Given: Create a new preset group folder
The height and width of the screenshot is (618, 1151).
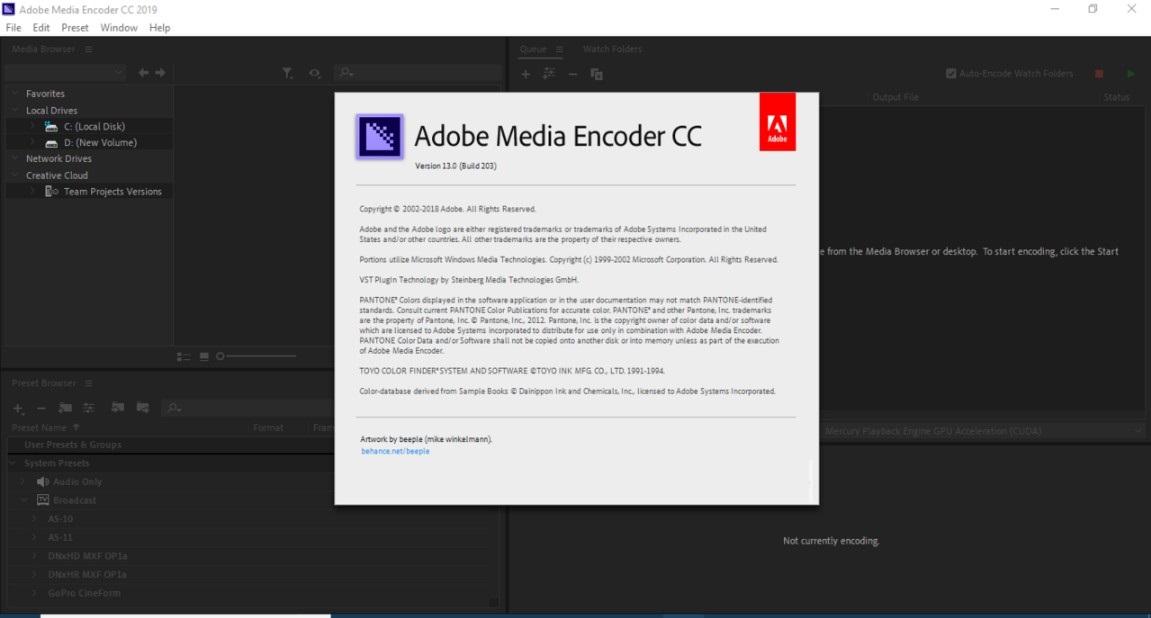Looking at the screenshot, I should [65, 407].
